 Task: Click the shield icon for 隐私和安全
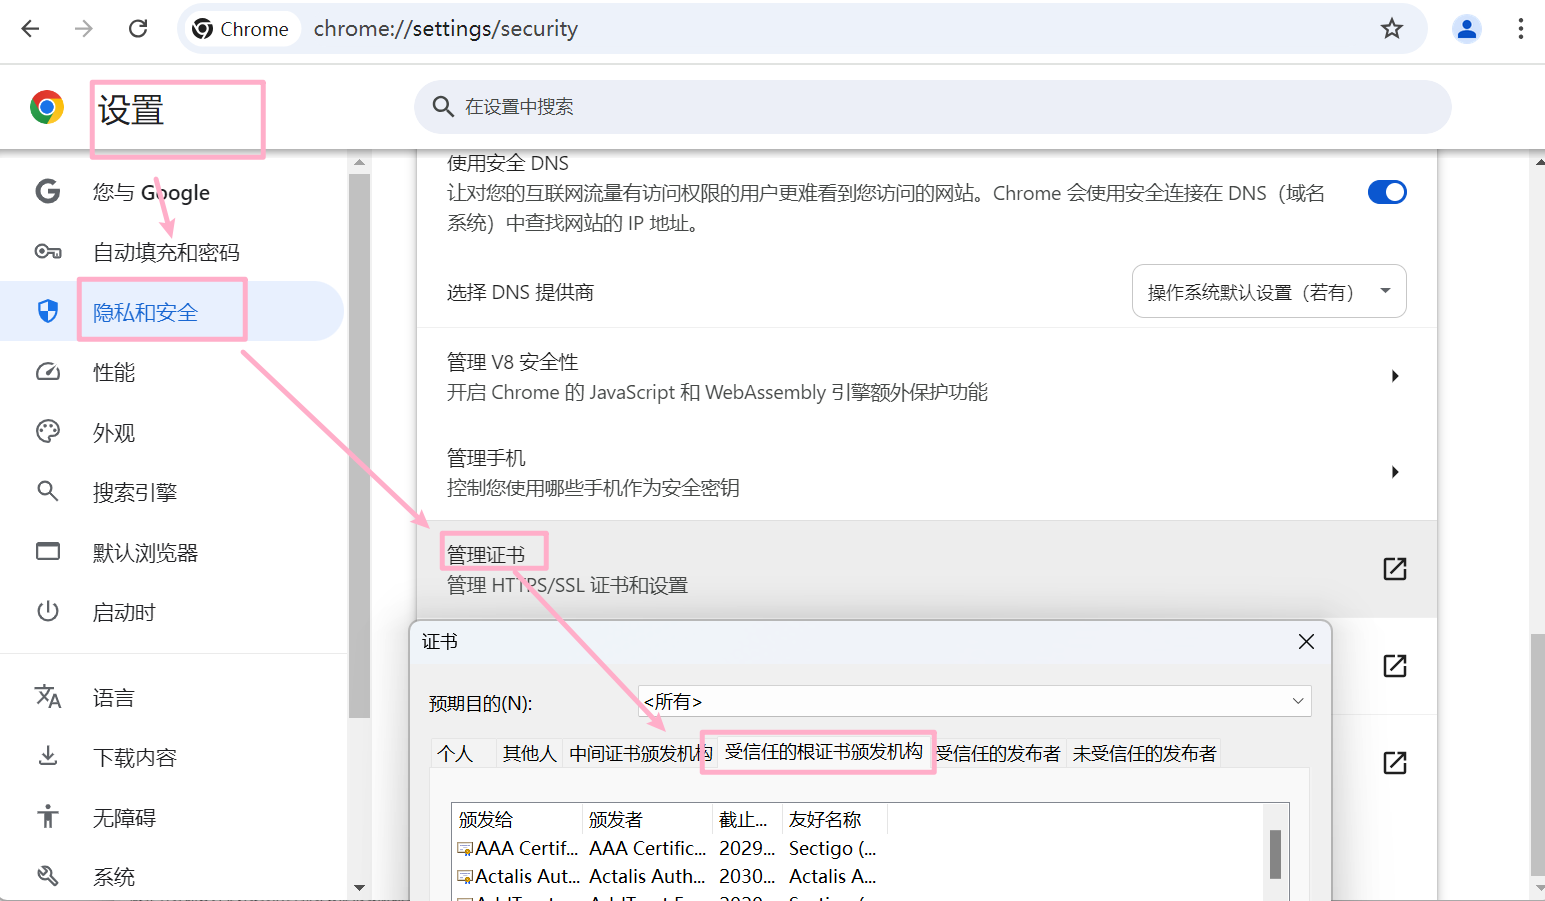click(48, 311)
